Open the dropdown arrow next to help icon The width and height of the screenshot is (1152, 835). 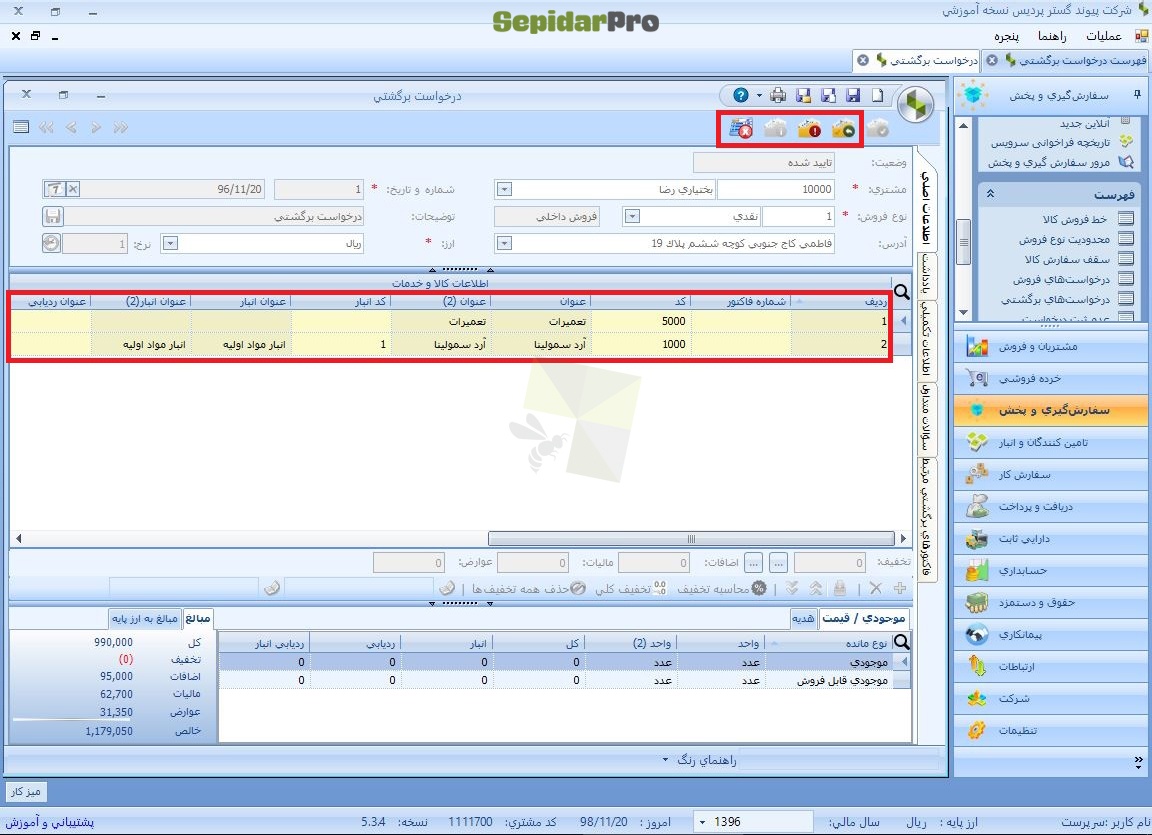pos(760,95)
